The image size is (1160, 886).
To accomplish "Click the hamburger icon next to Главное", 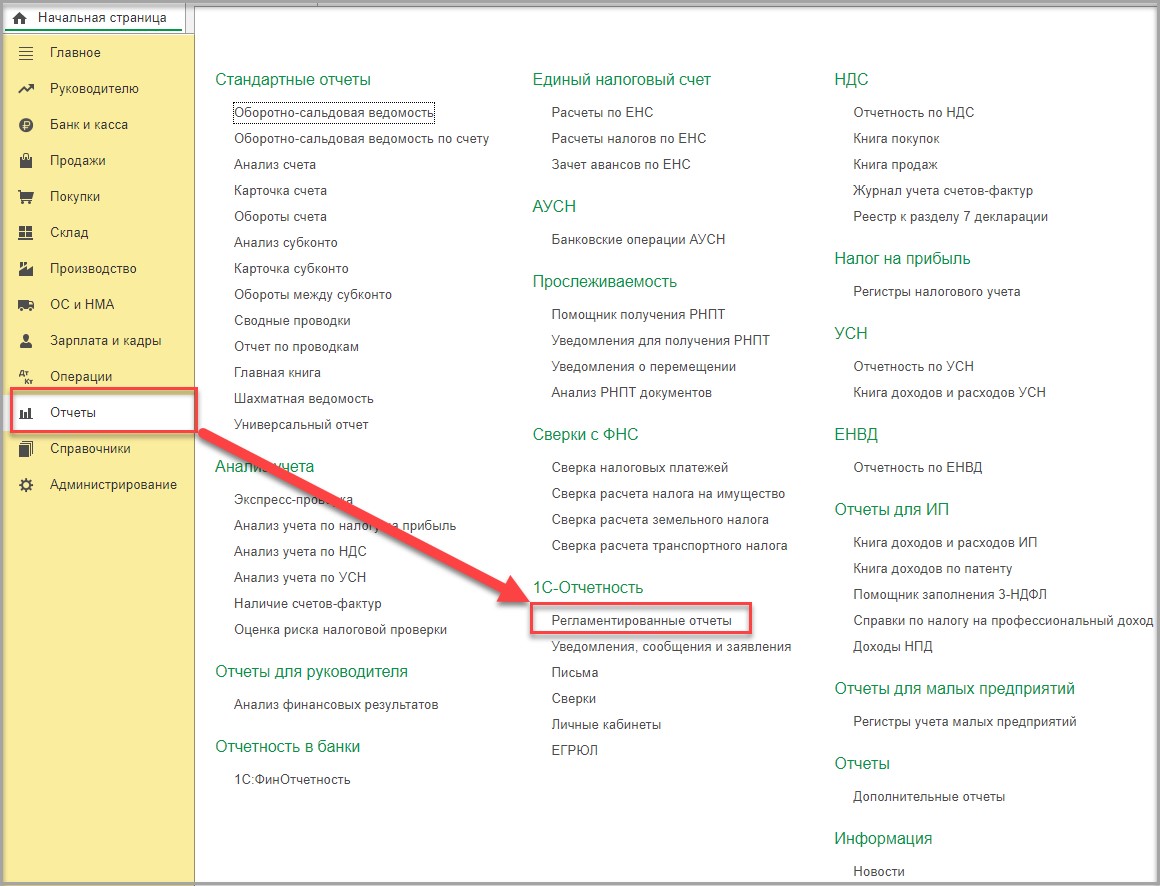I will pyautogui.click(x=26, y=53).
